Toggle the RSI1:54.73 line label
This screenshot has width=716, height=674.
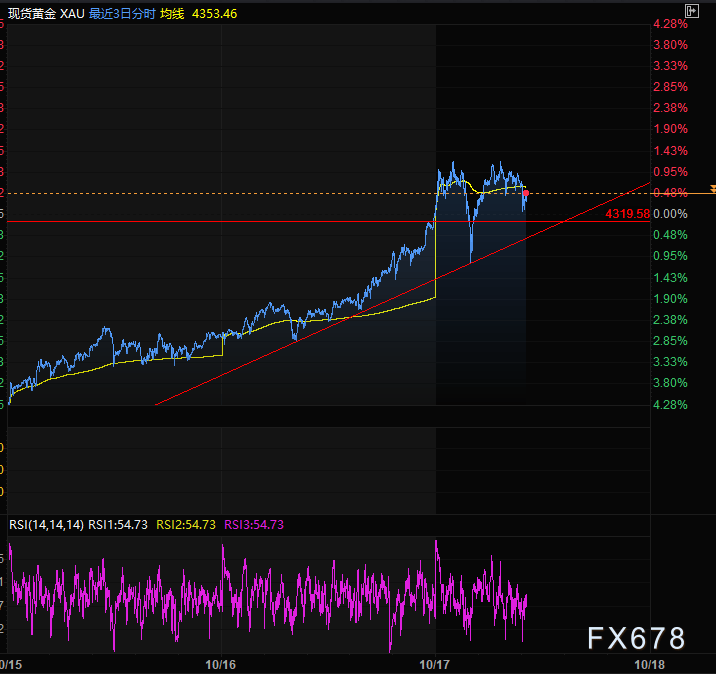pos(118,525)
